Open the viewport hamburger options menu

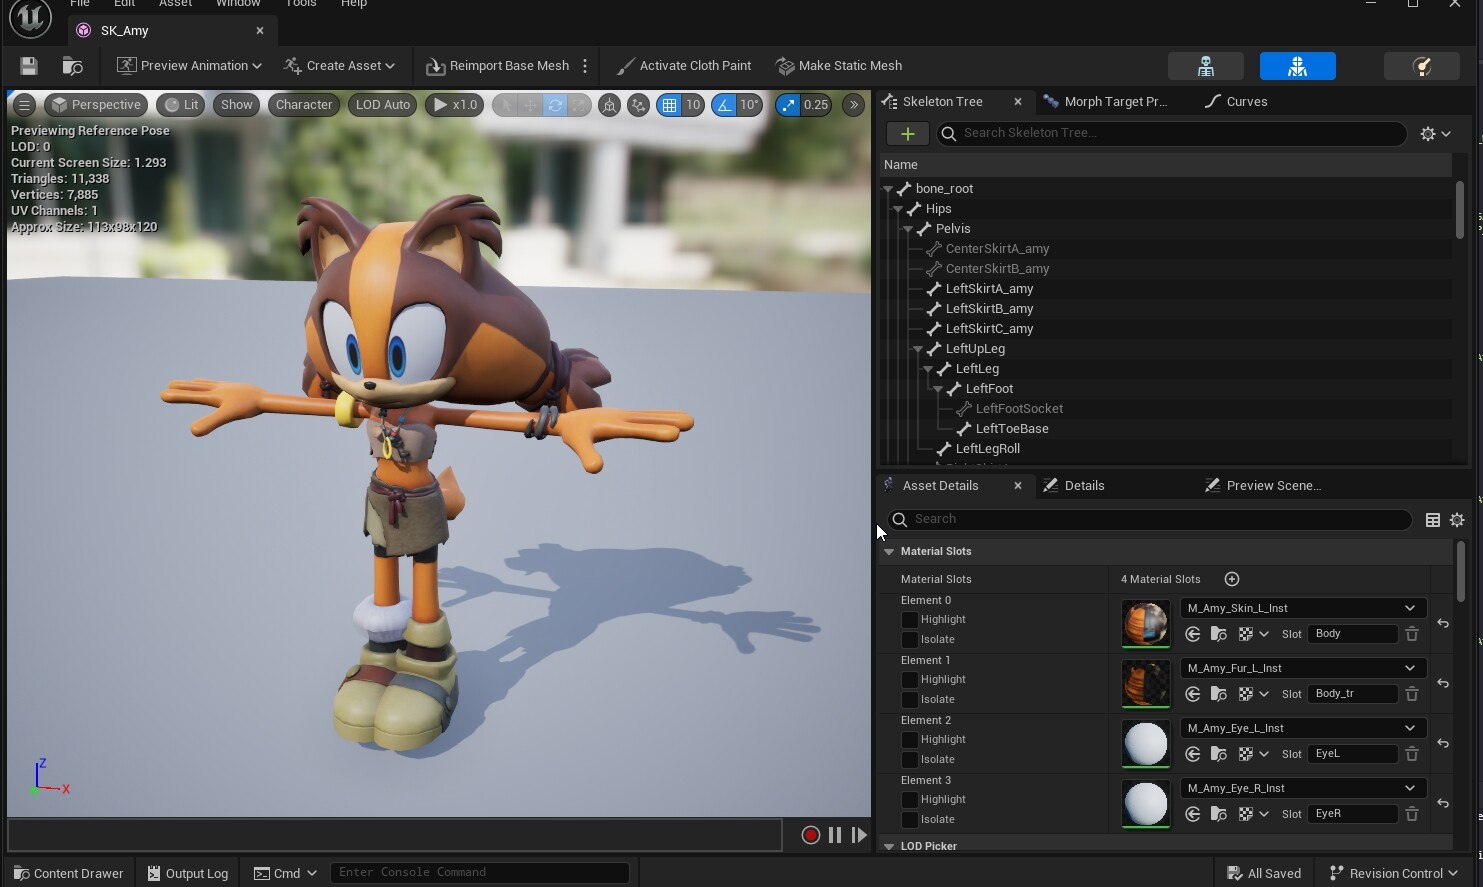(24, 105)
